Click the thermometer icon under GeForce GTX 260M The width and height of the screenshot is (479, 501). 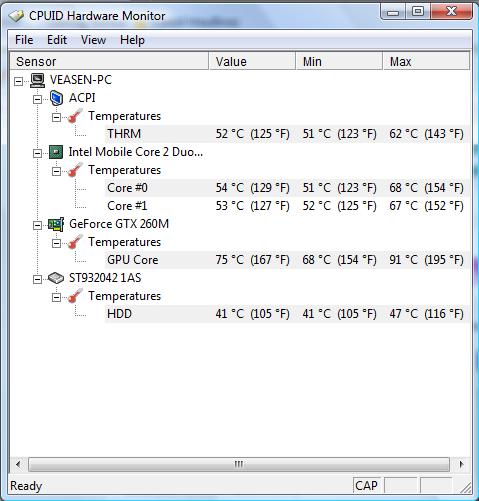(75, 242)
